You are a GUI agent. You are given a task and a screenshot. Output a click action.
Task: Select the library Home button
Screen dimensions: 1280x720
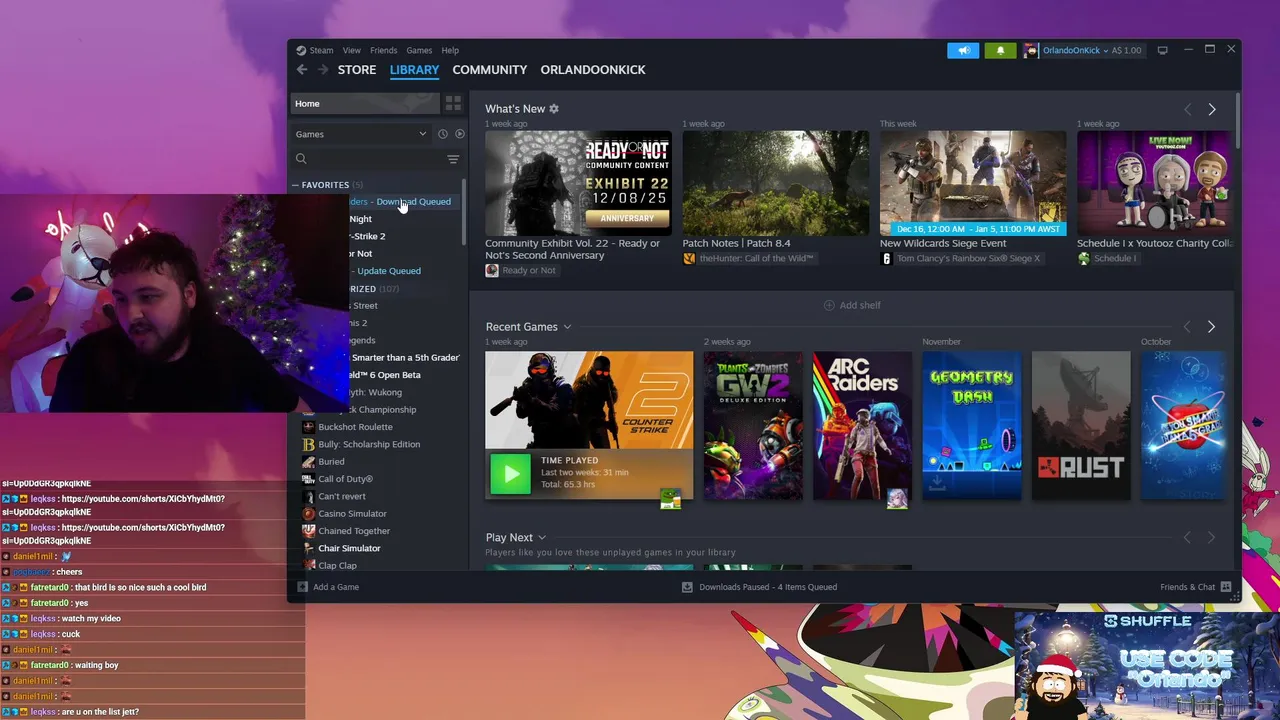(x=364, y=103)
